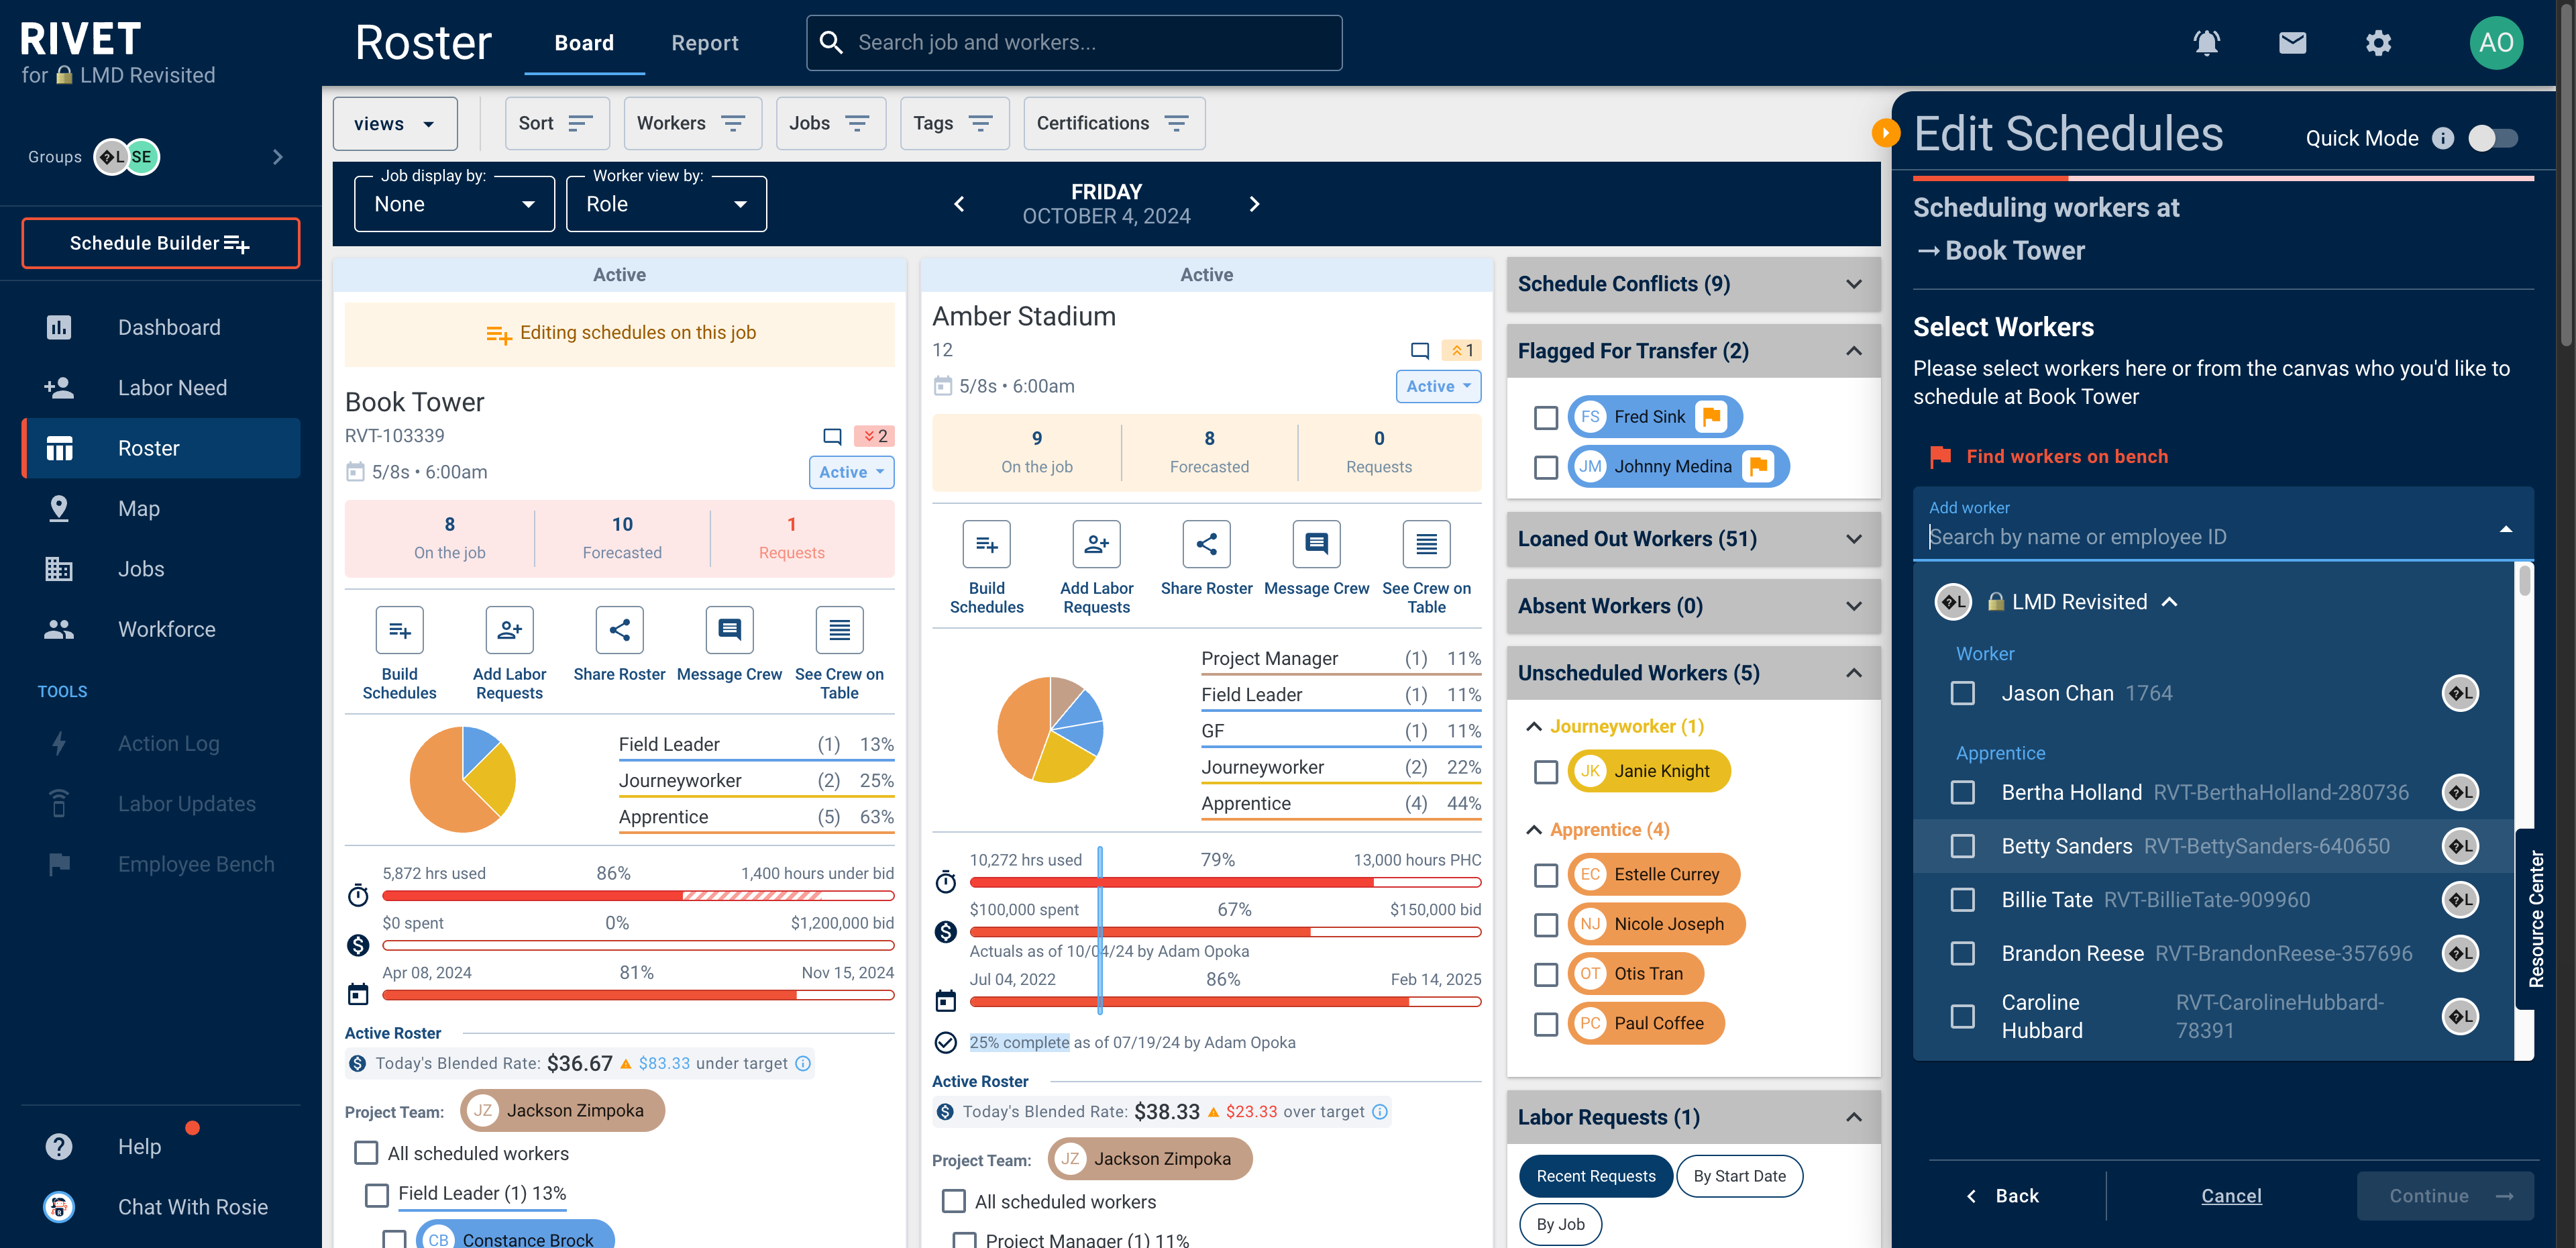
Task: Go to next day arrow
Action: point(1254,204)
